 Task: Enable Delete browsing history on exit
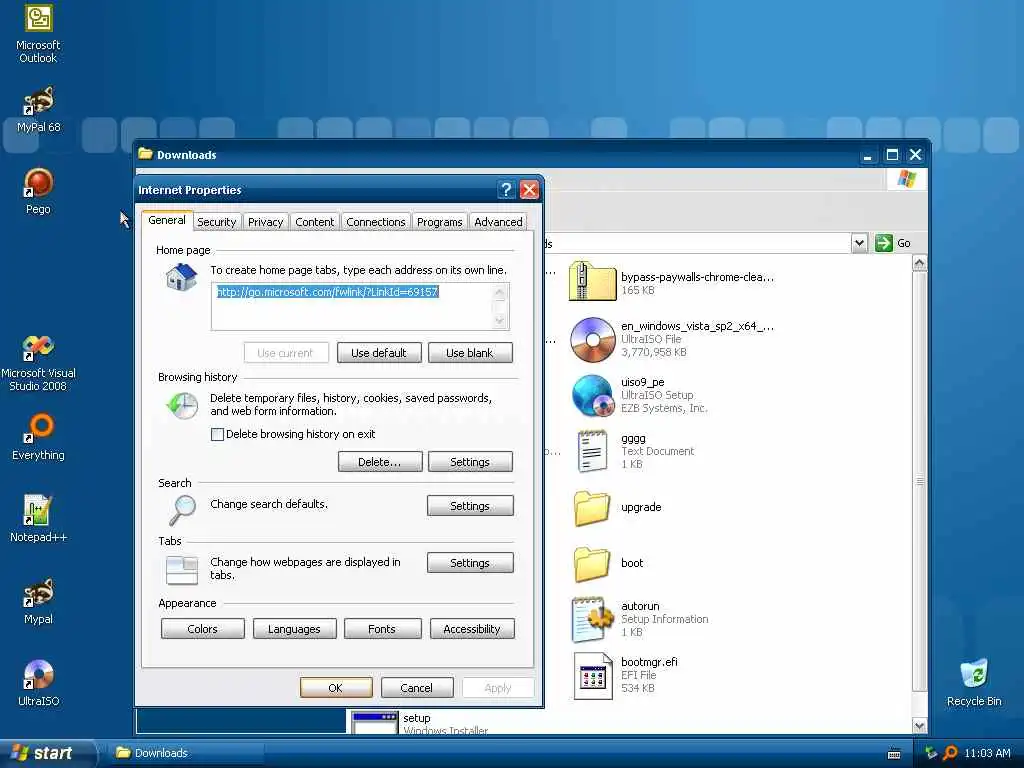coord(217,434)
